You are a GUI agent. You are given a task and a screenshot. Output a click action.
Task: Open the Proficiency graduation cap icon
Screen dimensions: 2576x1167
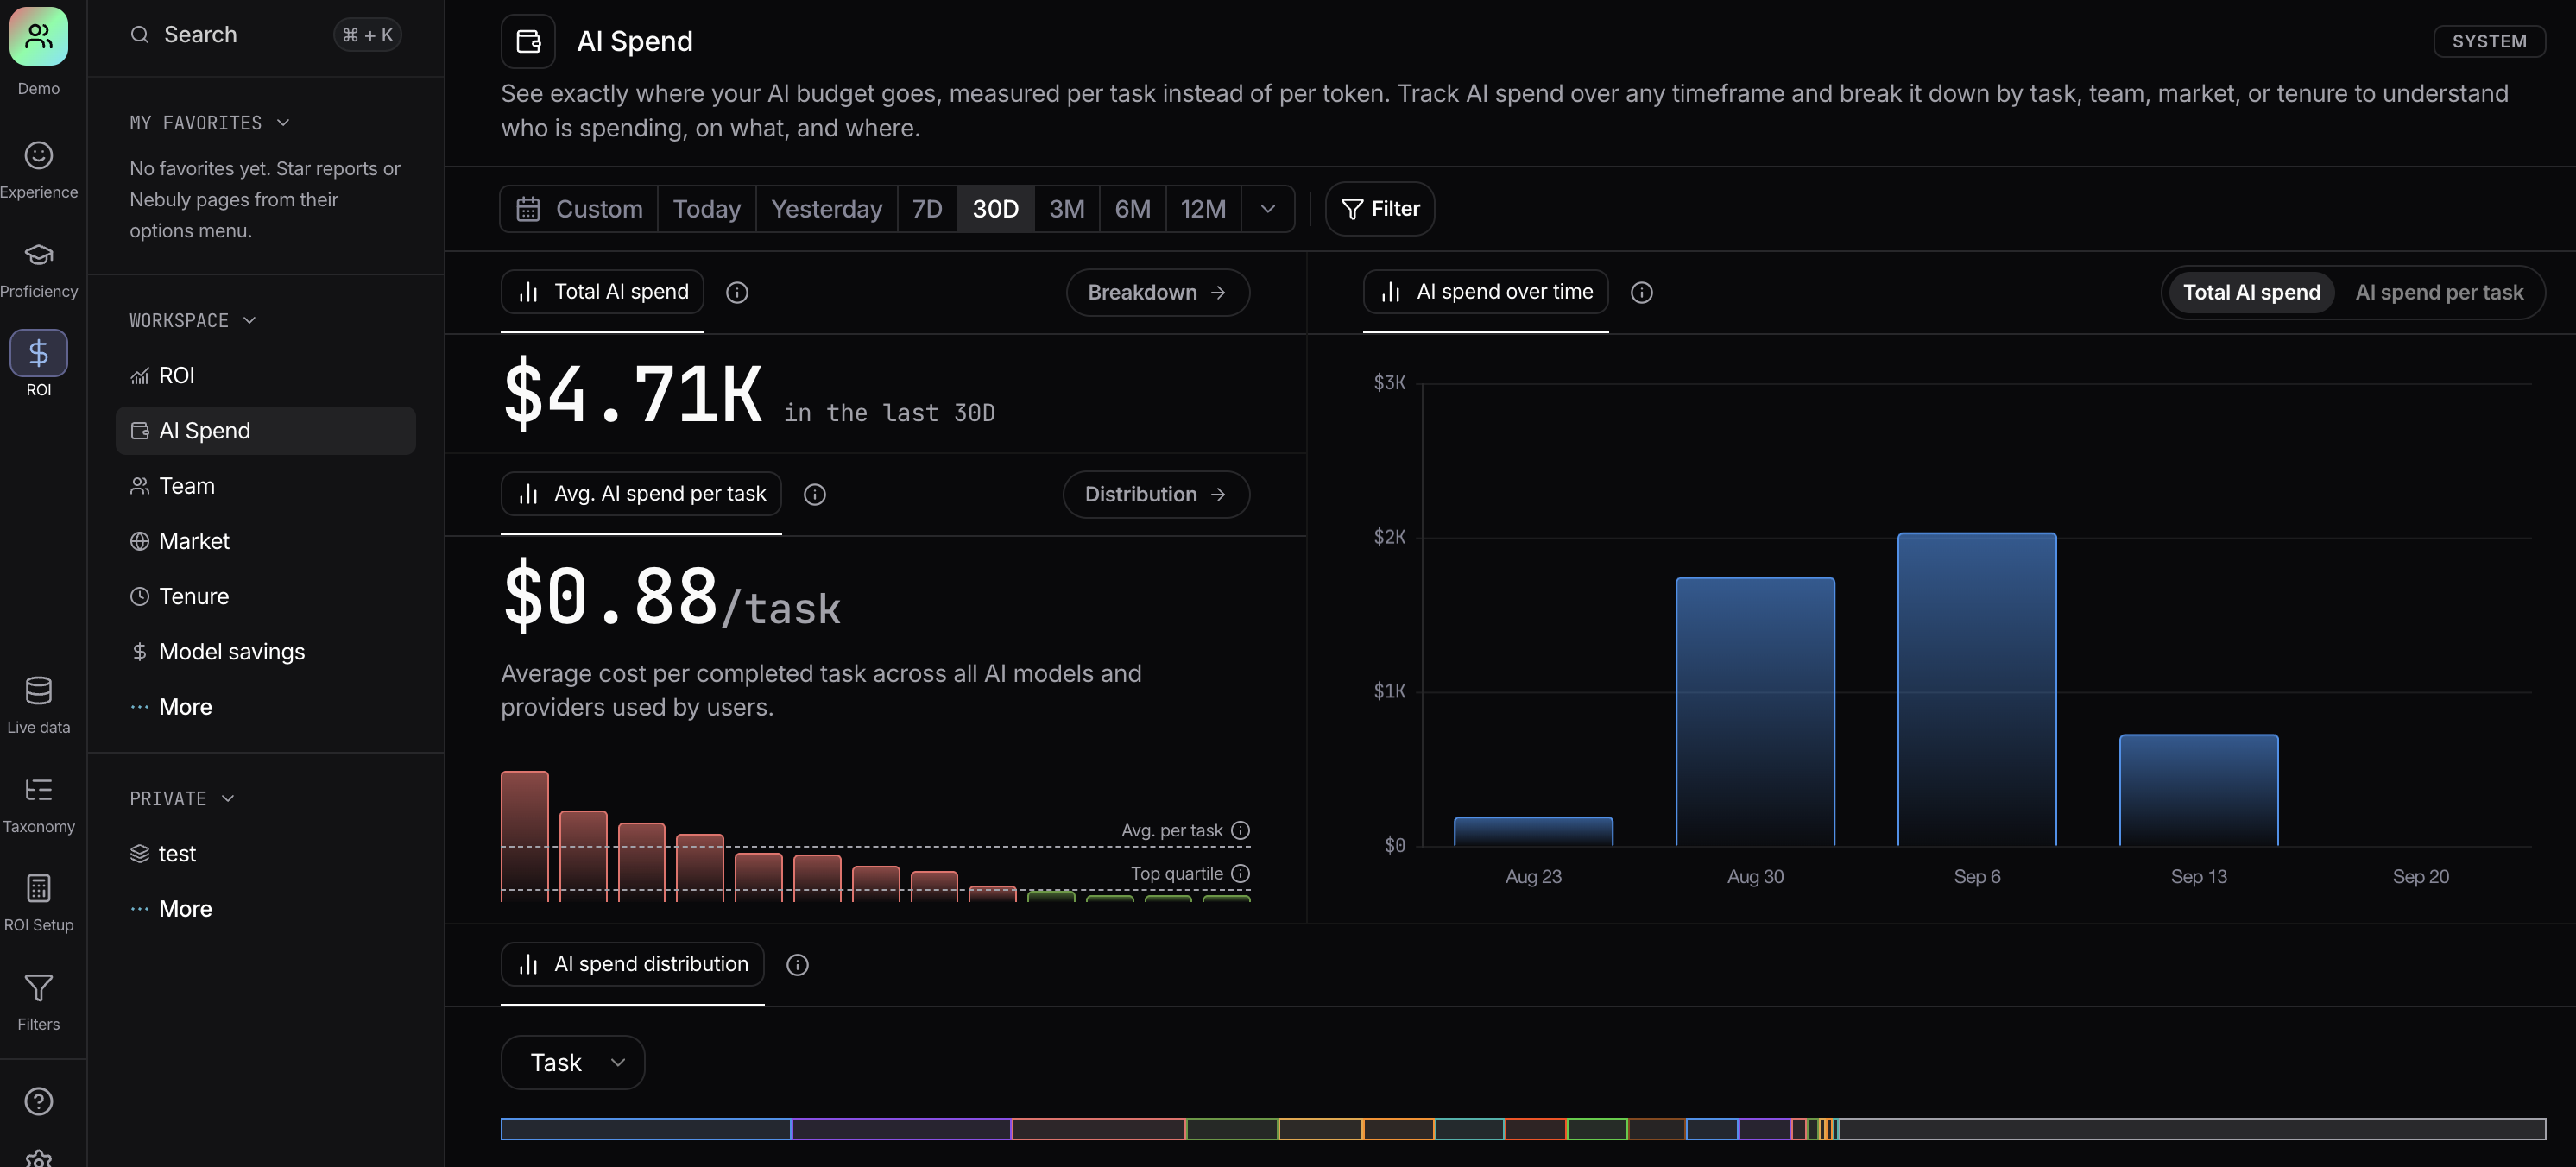pos(38,254)
